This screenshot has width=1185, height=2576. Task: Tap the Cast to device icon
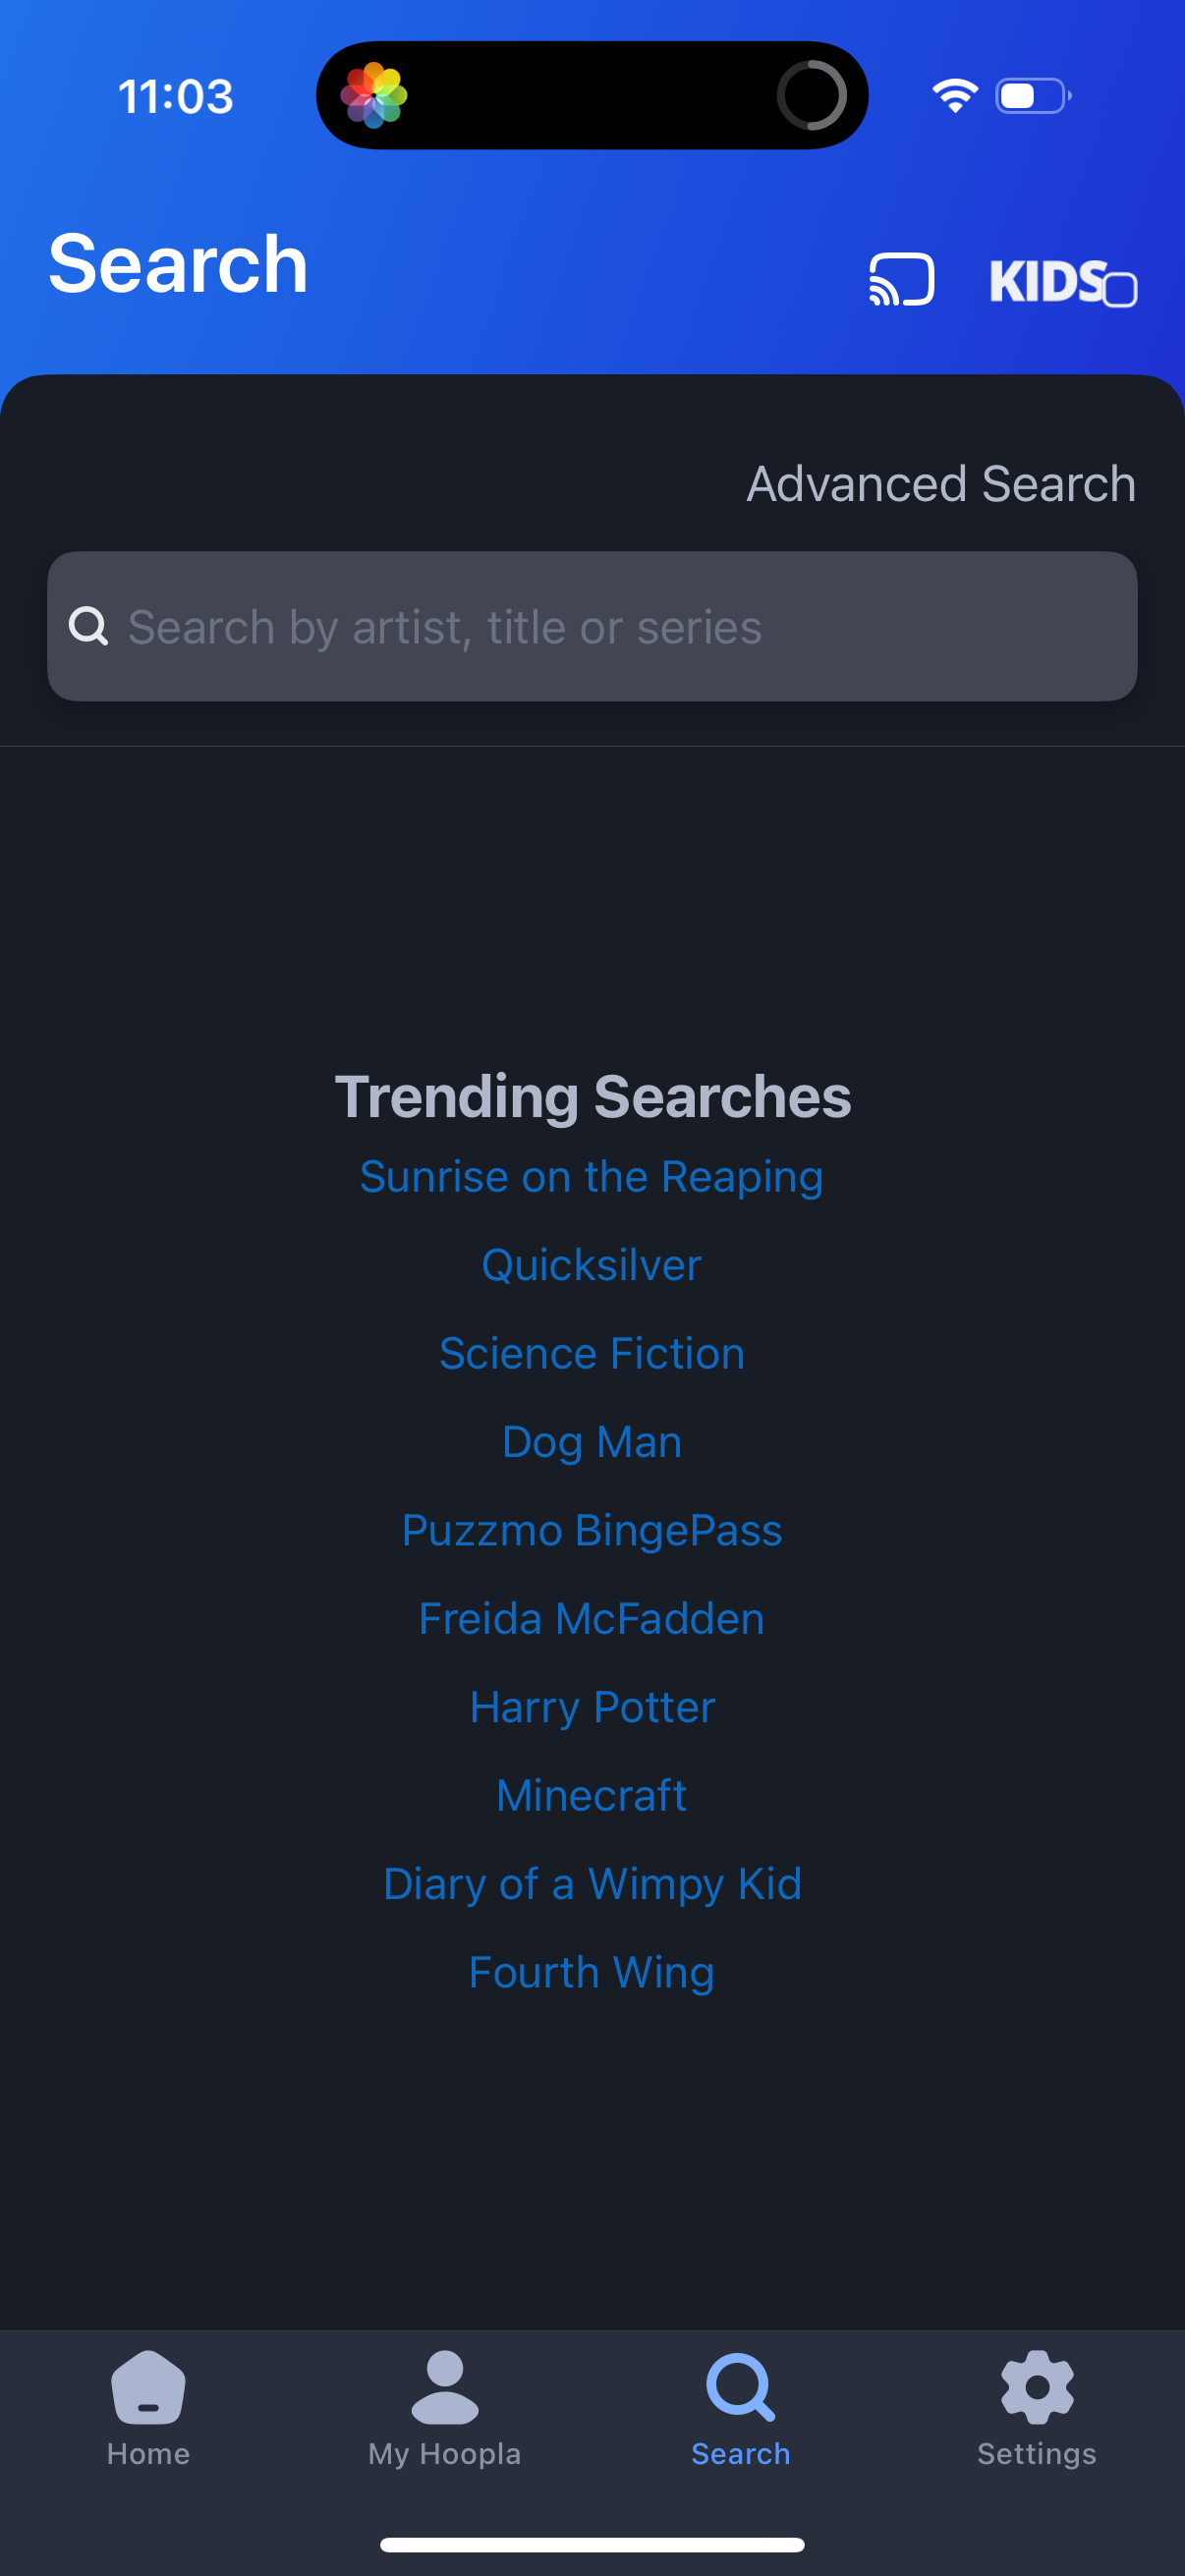coord(901,279)
